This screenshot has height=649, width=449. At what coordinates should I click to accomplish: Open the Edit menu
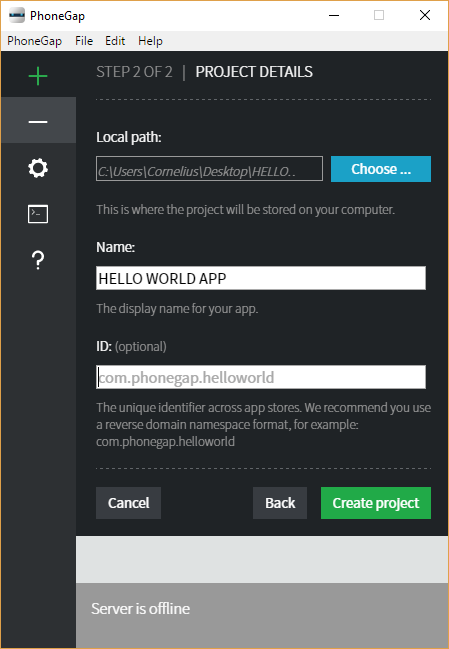pos(115,41)
